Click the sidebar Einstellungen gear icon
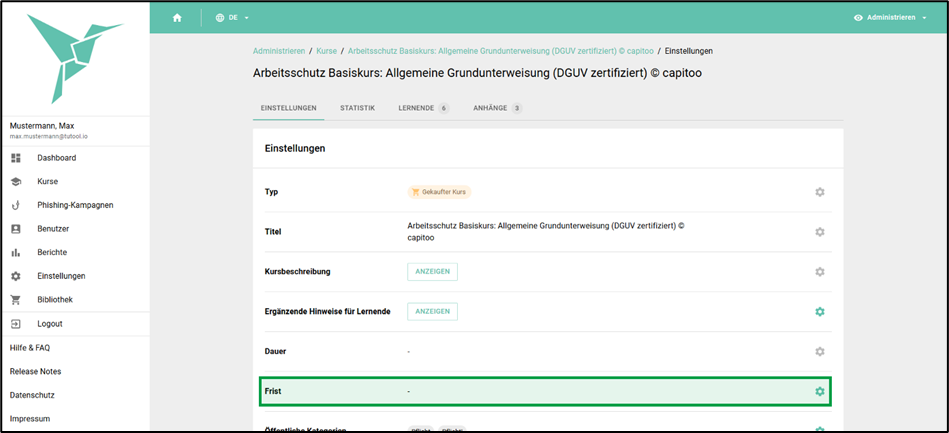 16,276
